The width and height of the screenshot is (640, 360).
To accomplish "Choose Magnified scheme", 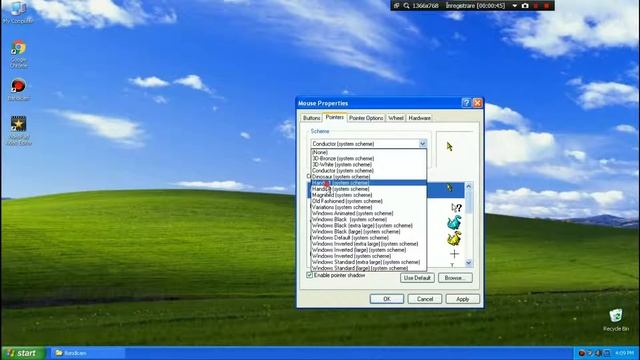I will [369, 195].
